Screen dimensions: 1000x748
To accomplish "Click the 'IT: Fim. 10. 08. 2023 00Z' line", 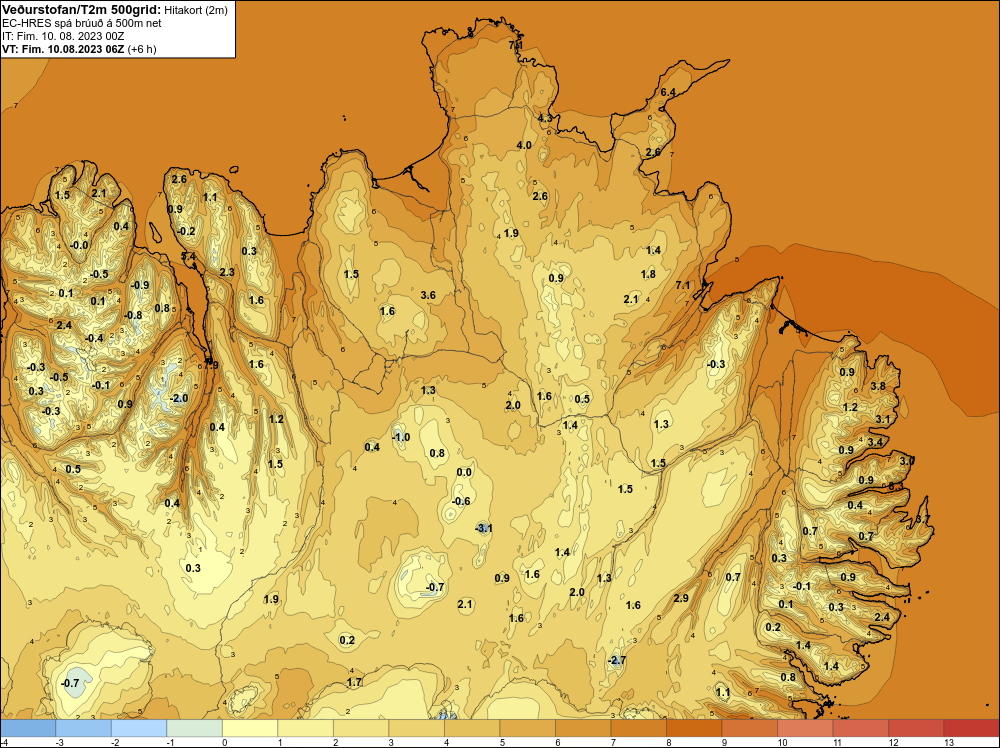I will 63,36.
